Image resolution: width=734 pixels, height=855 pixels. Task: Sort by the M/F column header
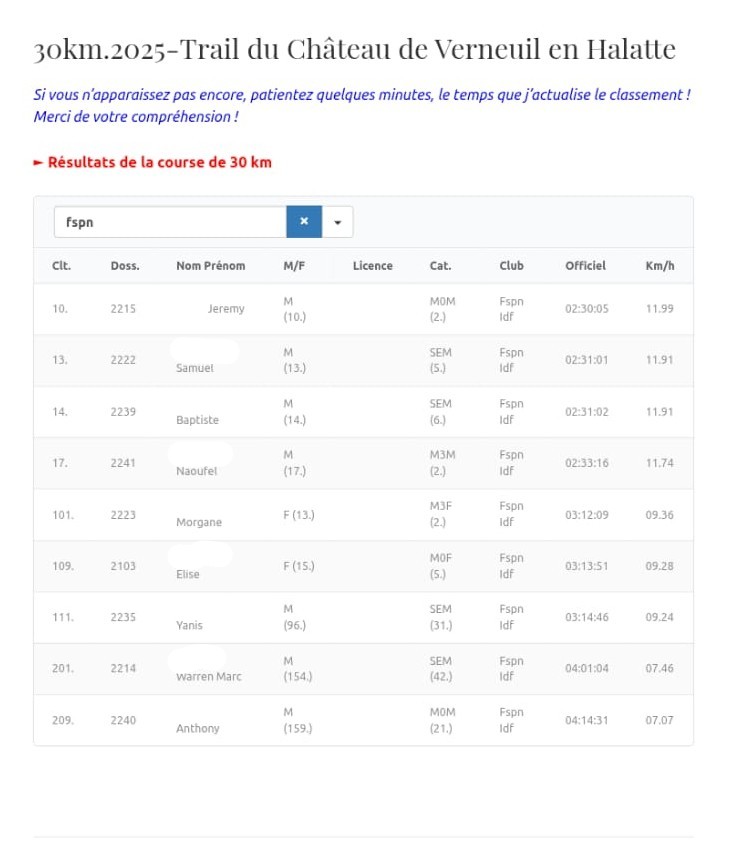(x=295, y=266)
